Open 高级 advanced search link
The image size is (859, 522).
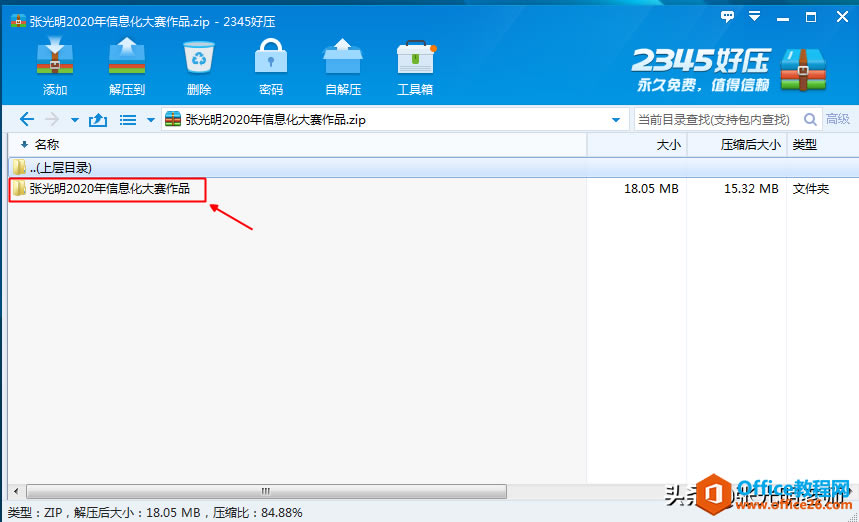[838, 119]
